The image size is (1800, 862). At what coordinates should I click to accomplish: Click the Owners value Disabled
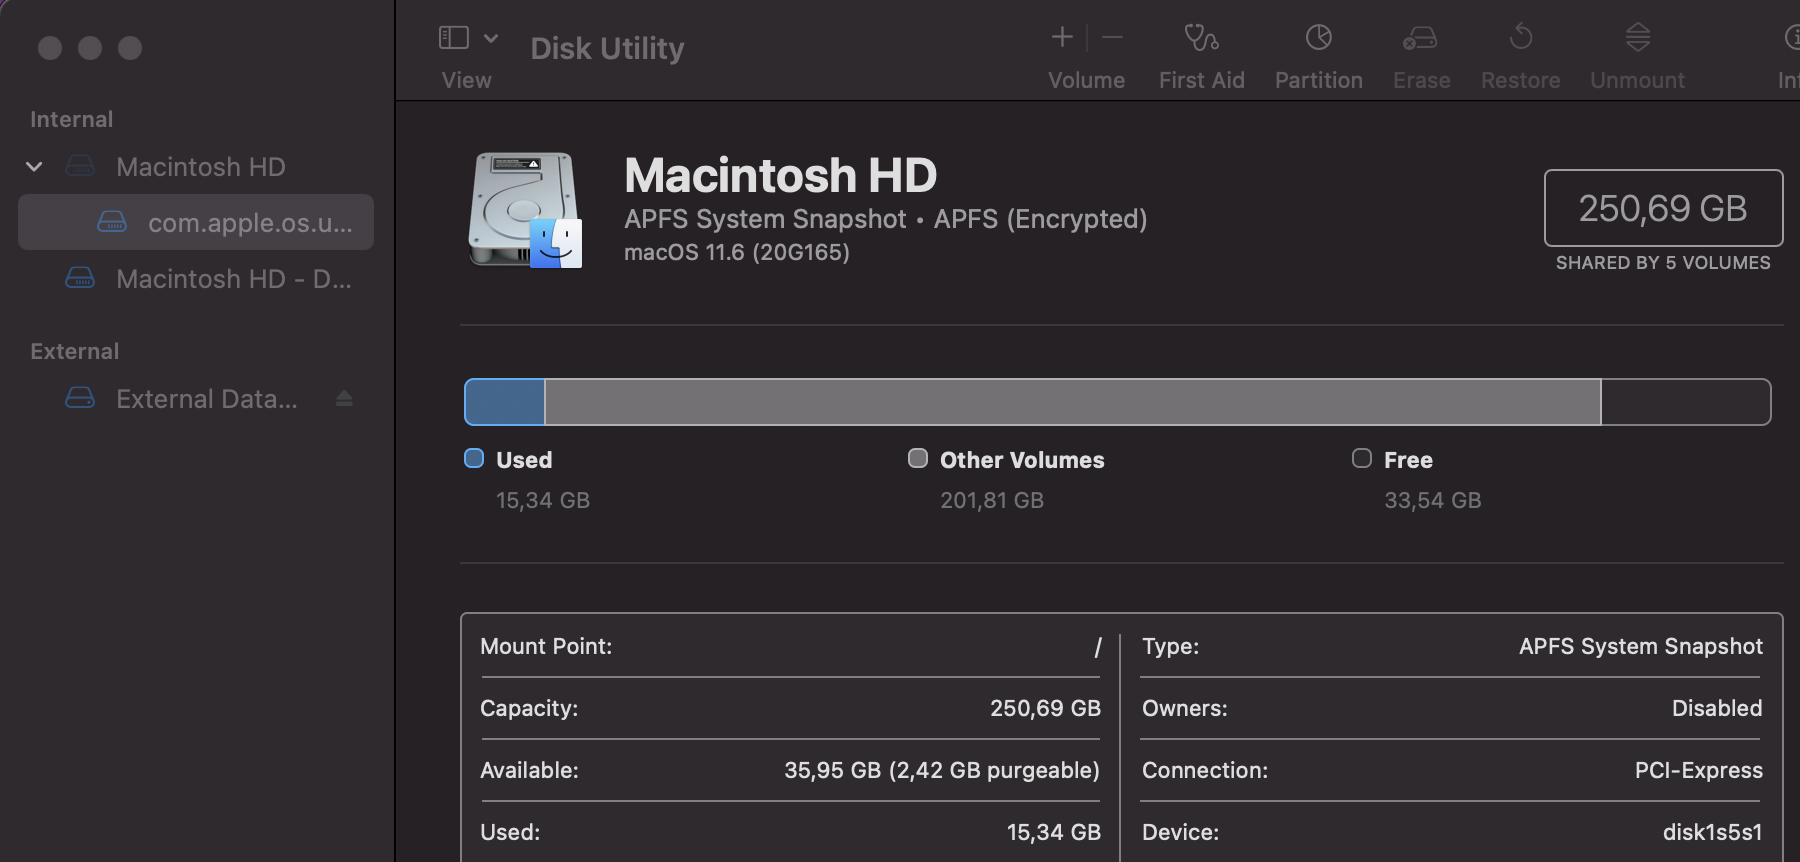tap(1717, 708)
